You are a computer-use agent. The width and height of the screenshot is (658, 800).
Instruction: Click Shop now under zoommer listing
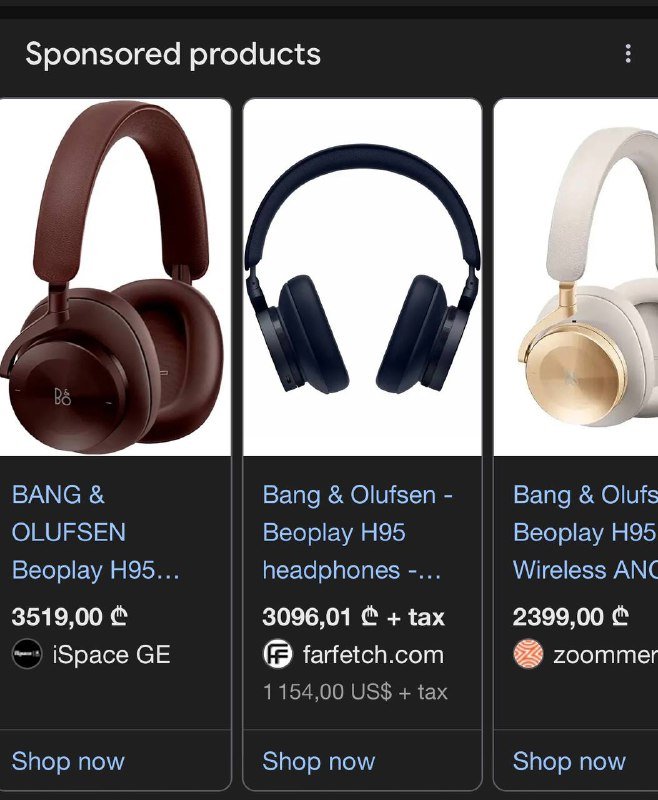pyautogui.click(x=569, y=761)
